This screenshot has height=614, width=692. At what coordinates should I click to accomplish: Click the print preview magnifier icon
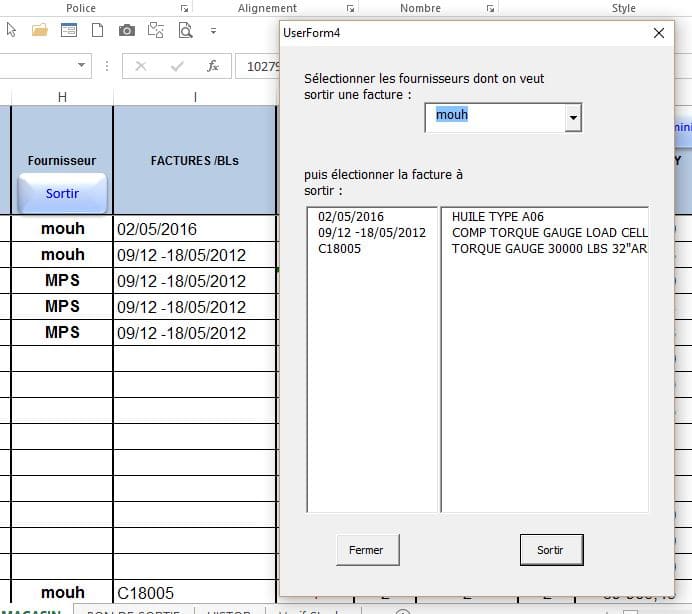[x=185, y=30]
